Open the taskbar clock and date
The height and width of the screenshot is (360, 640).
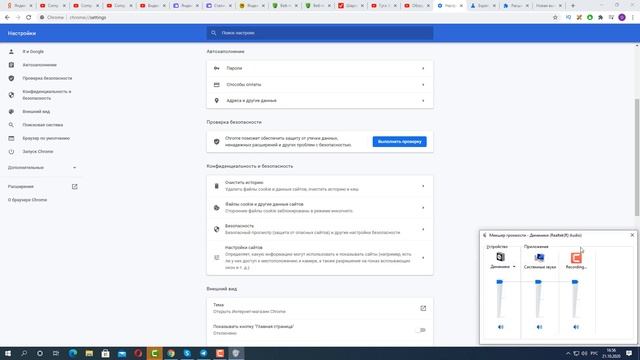point(611,353)
